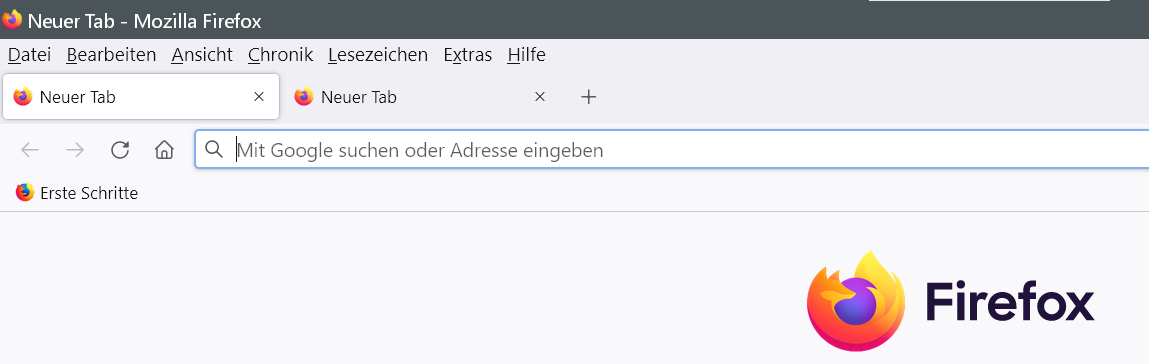Click the Firefox logo on the page
The image size is (1149, 364).
point(950,301)
